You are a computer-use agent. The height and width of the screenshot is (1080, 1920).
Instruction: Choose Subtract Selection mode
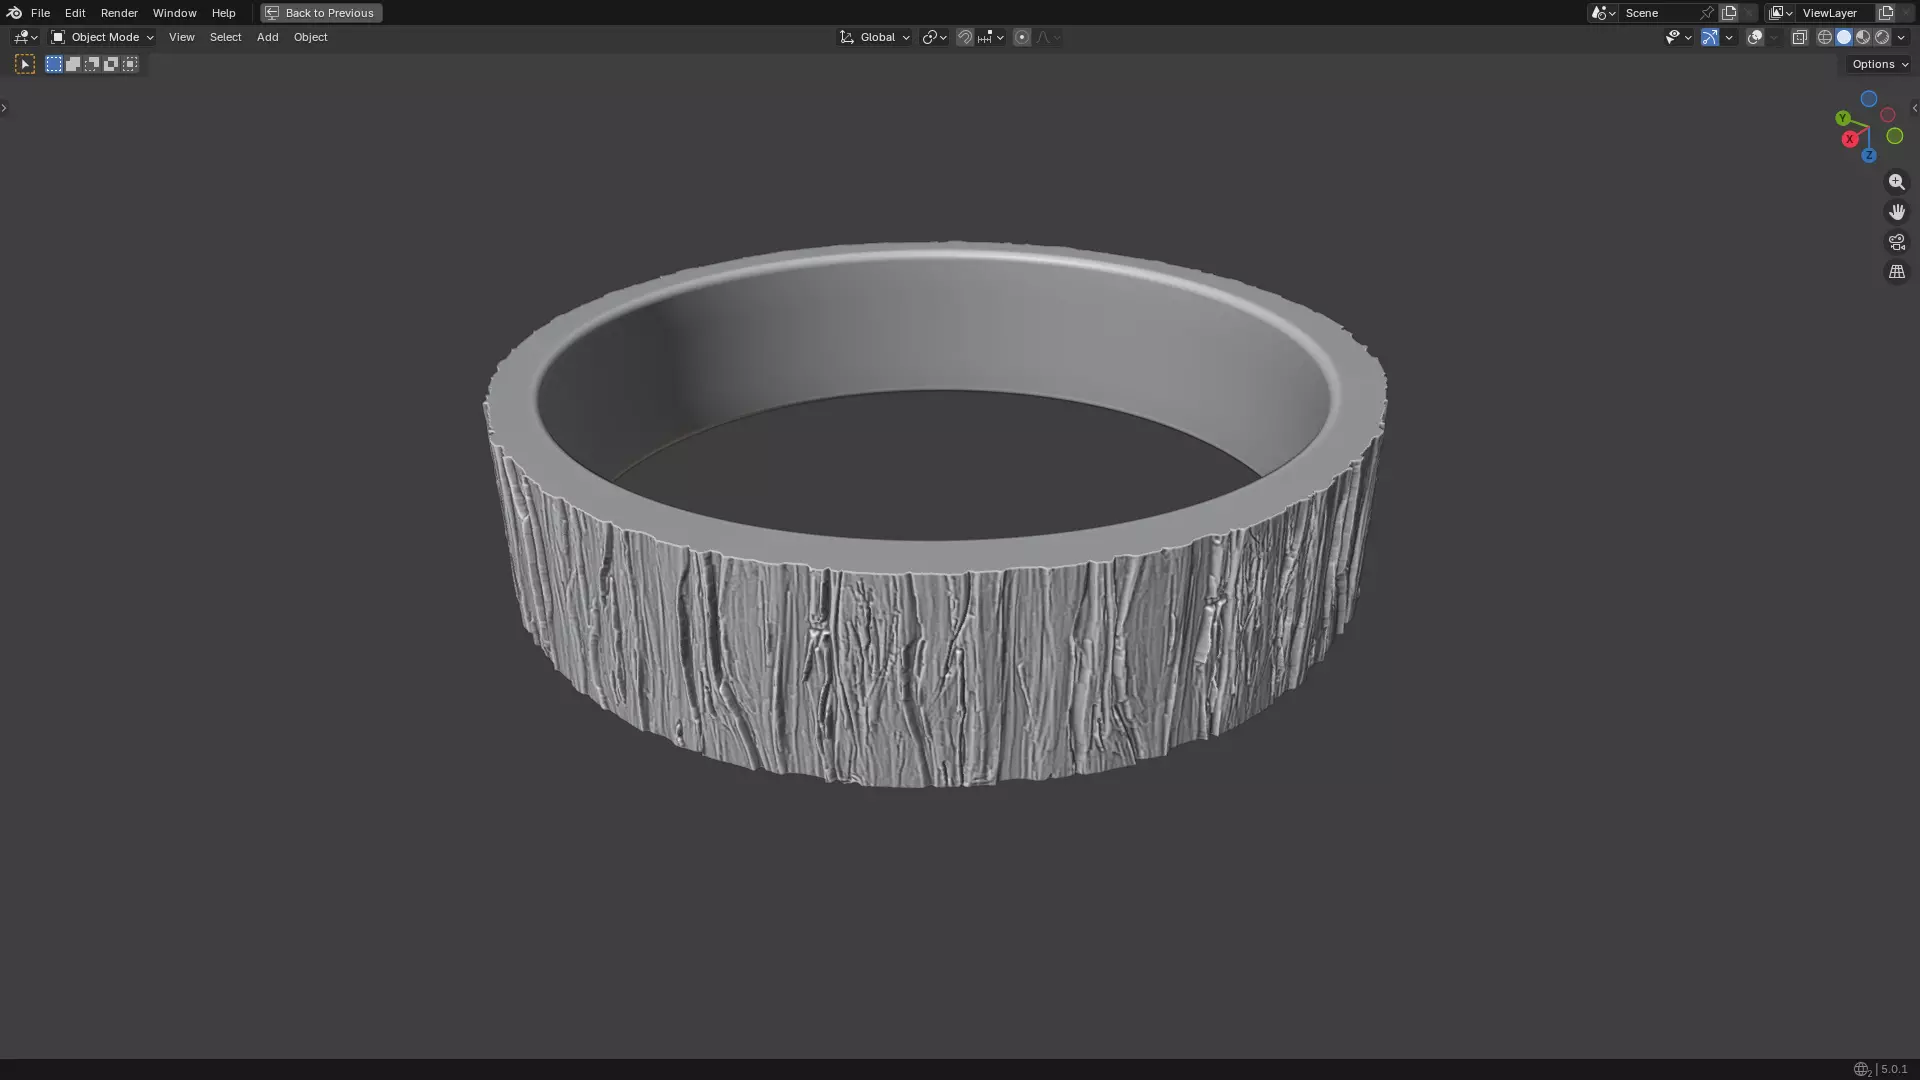92,64
